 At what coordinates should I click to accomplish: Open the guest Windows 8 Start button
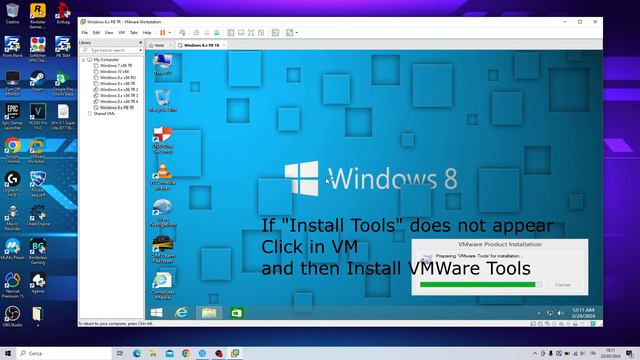156,313
